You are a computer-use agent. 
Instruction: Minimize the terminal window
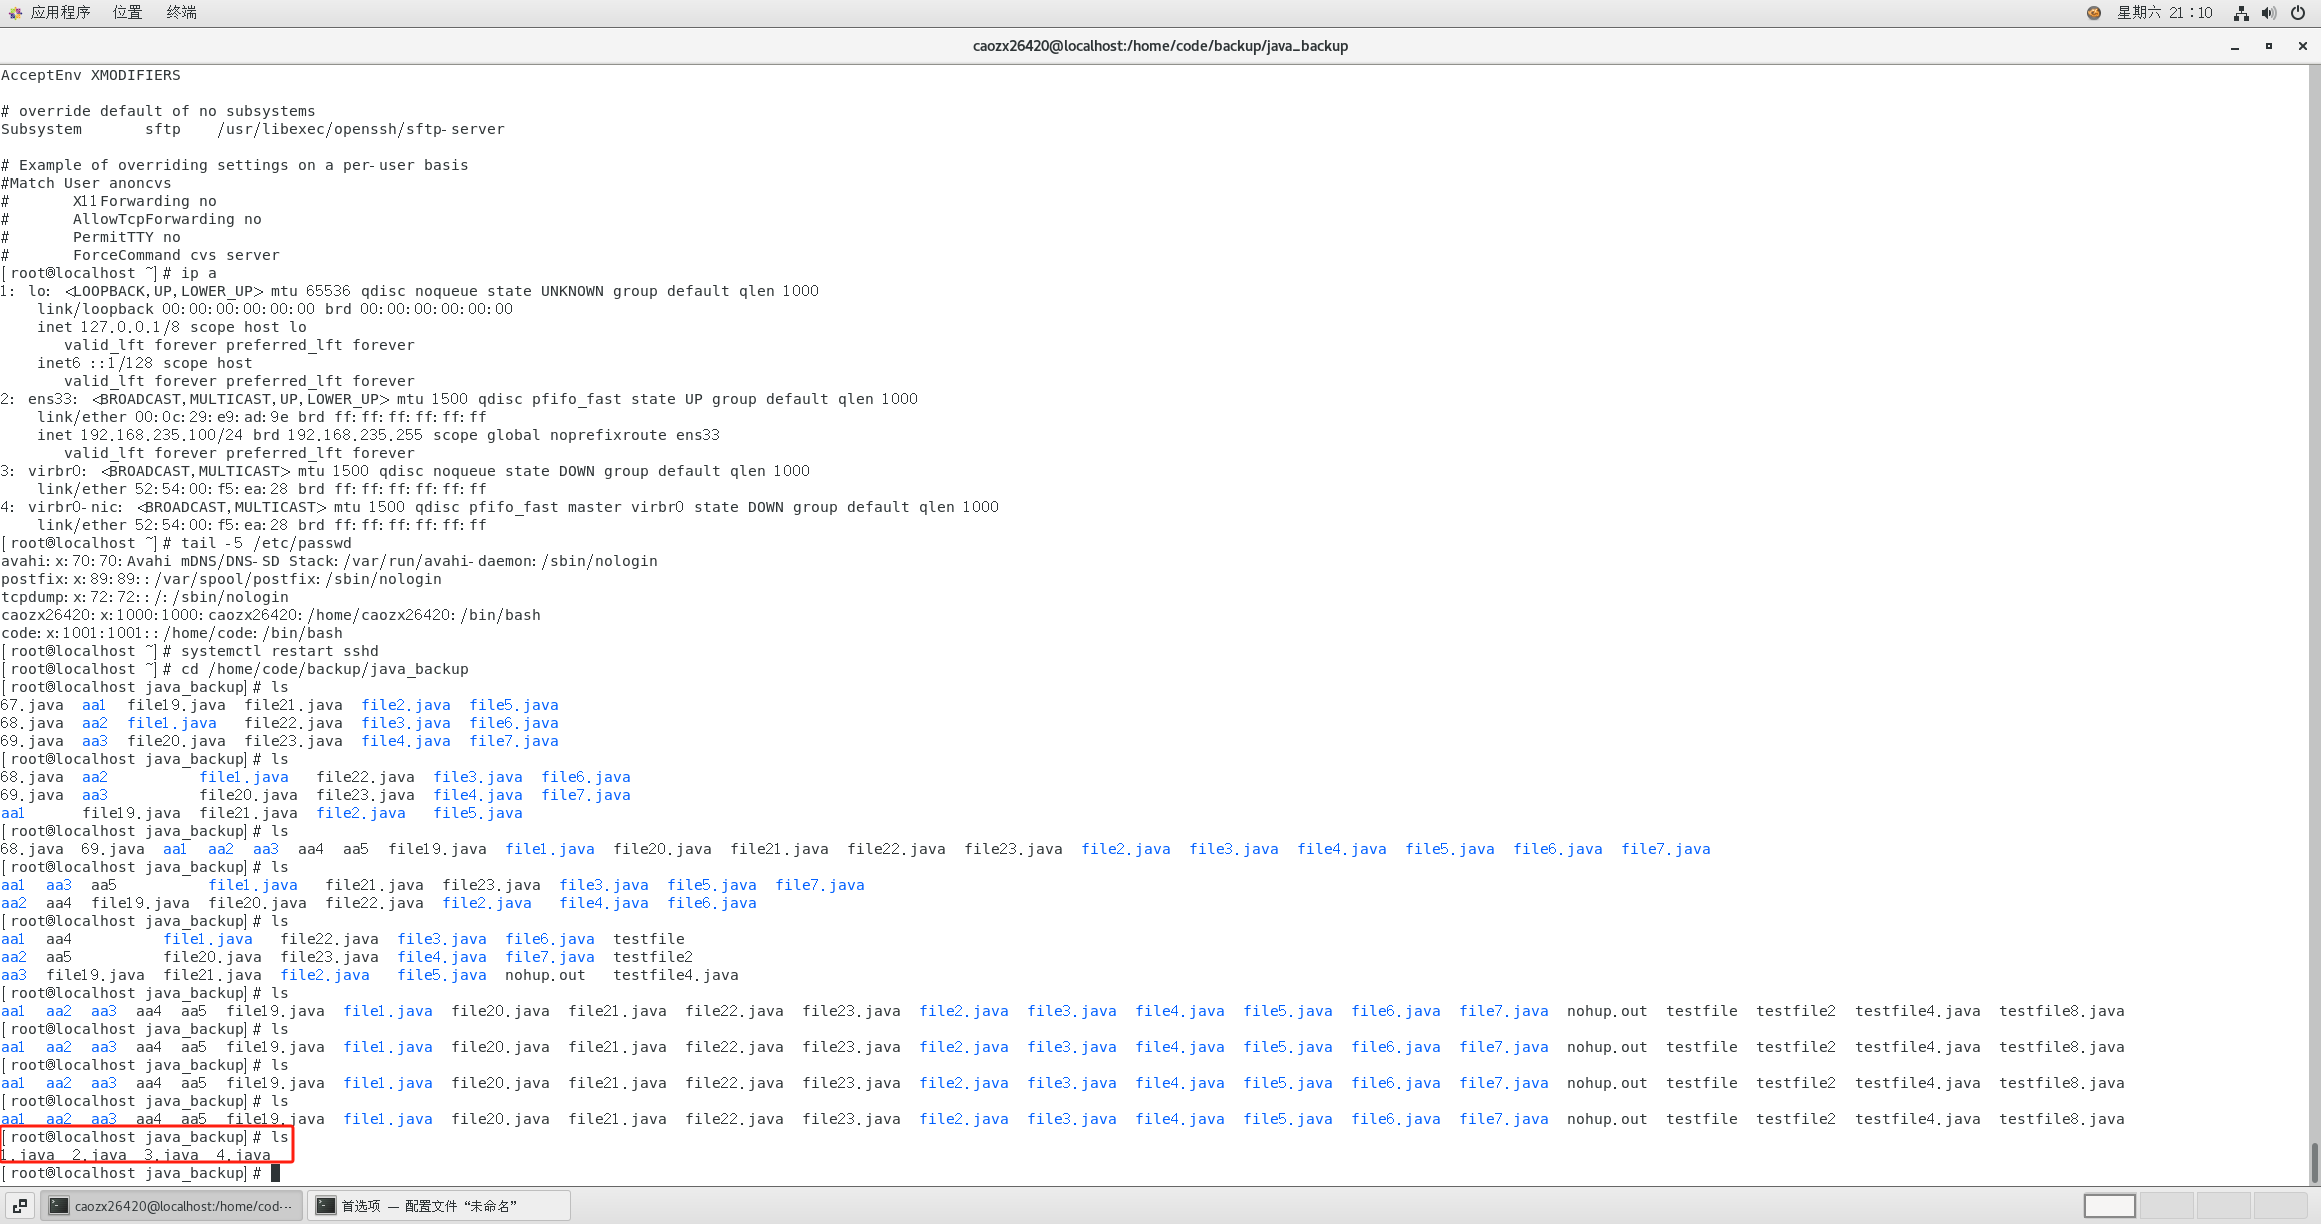click(2235, 46)
